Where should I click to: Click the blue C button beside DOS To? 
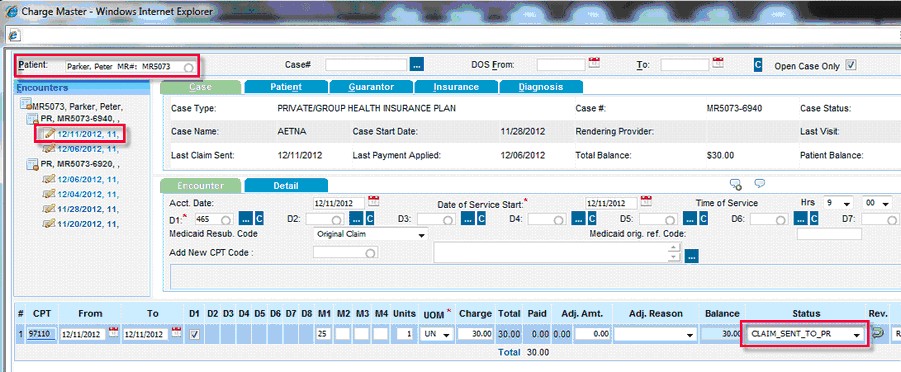[x=758, y=64]
